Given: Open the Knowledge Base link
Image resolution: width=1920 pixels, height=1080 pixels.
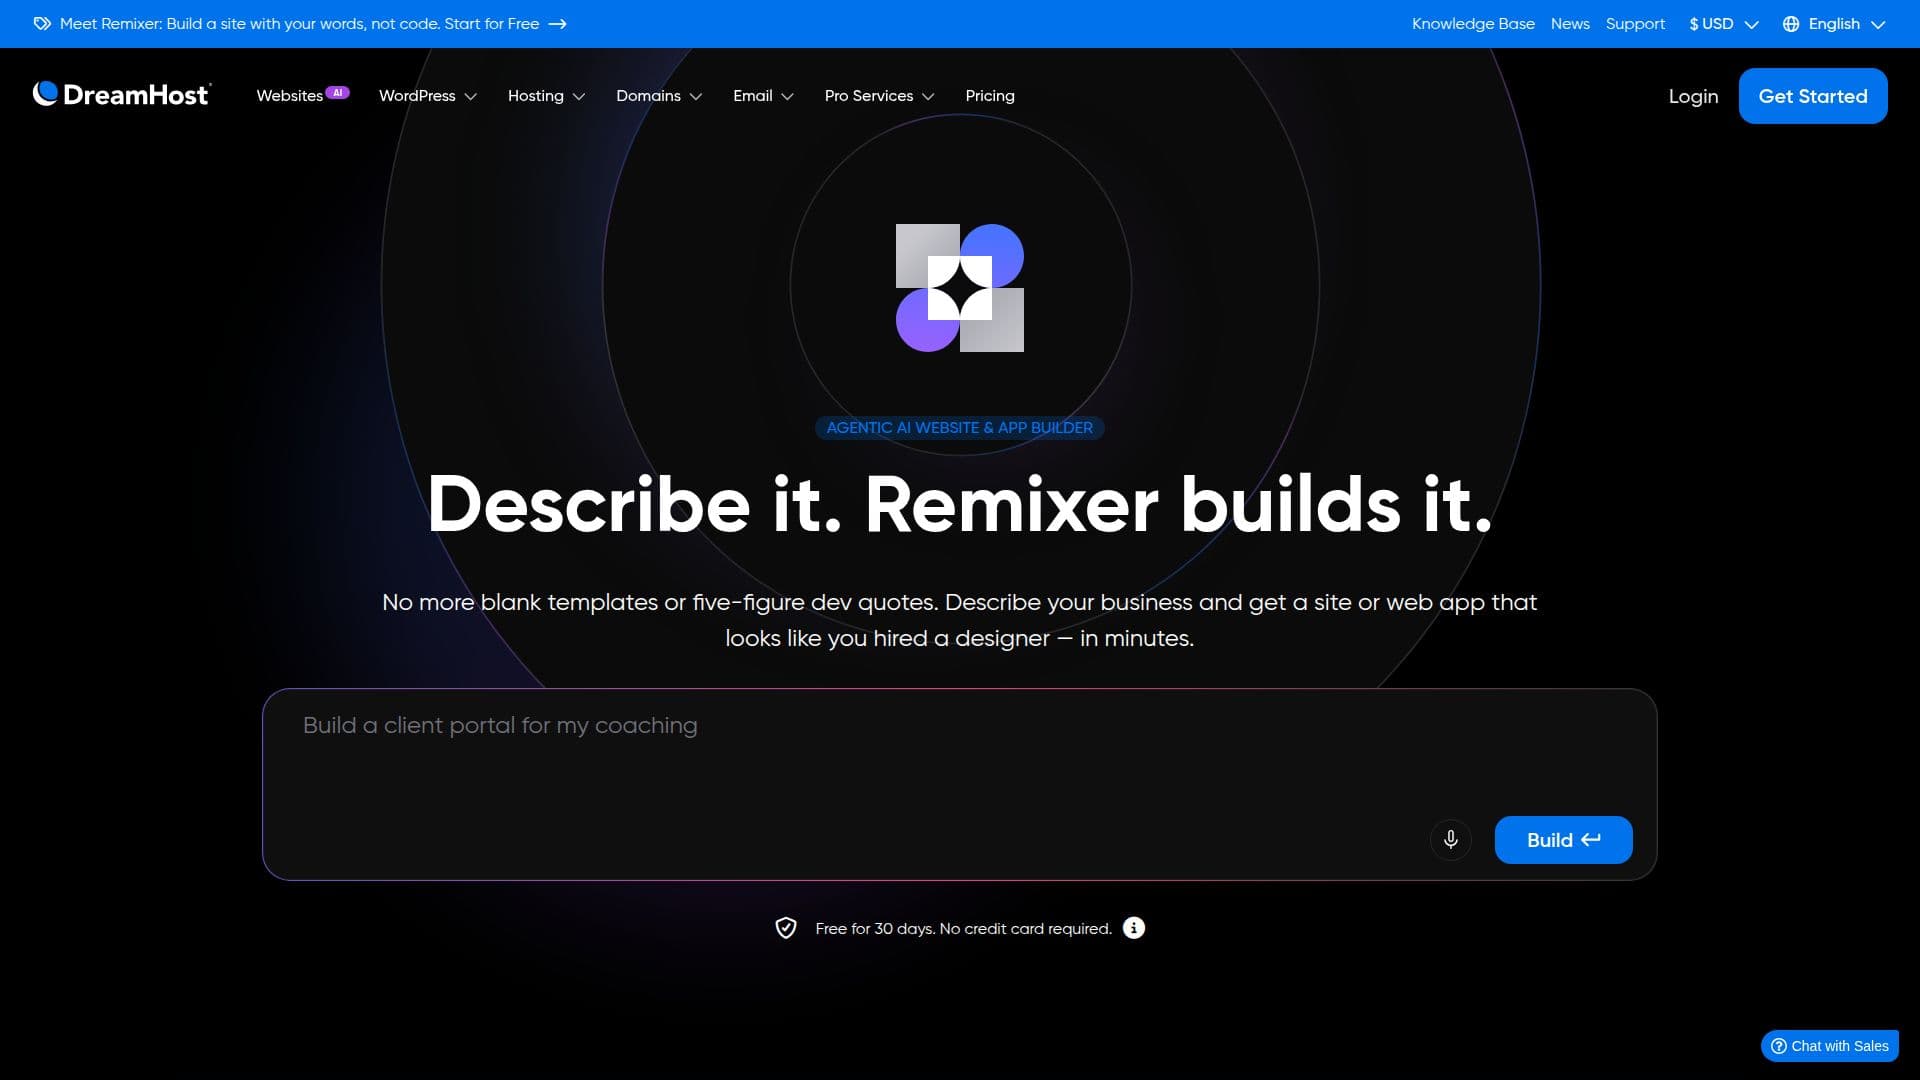Looking at the screenshot, I should tap(1473, 24).
